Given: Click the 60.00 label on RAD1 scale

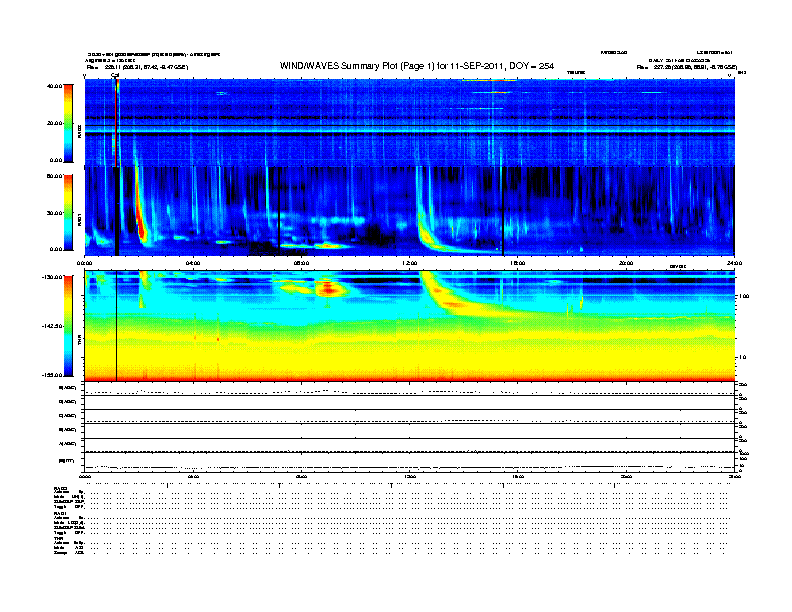Looking at the screenshot, I should 55,176.
